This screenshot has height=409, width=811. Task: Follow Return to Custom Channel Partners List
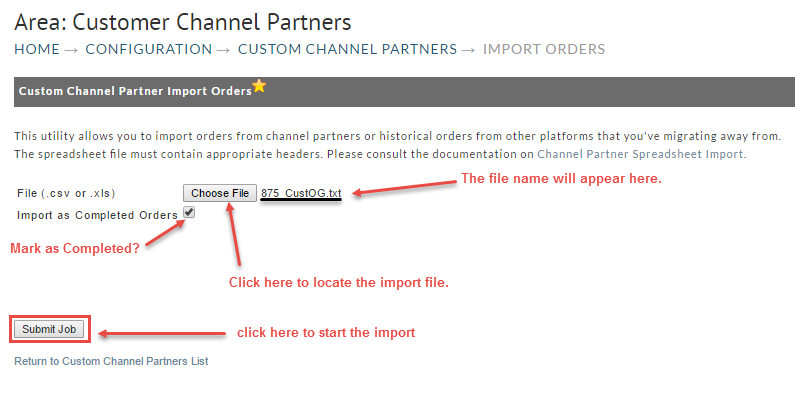pyautogui.click(x=111, y=361)
